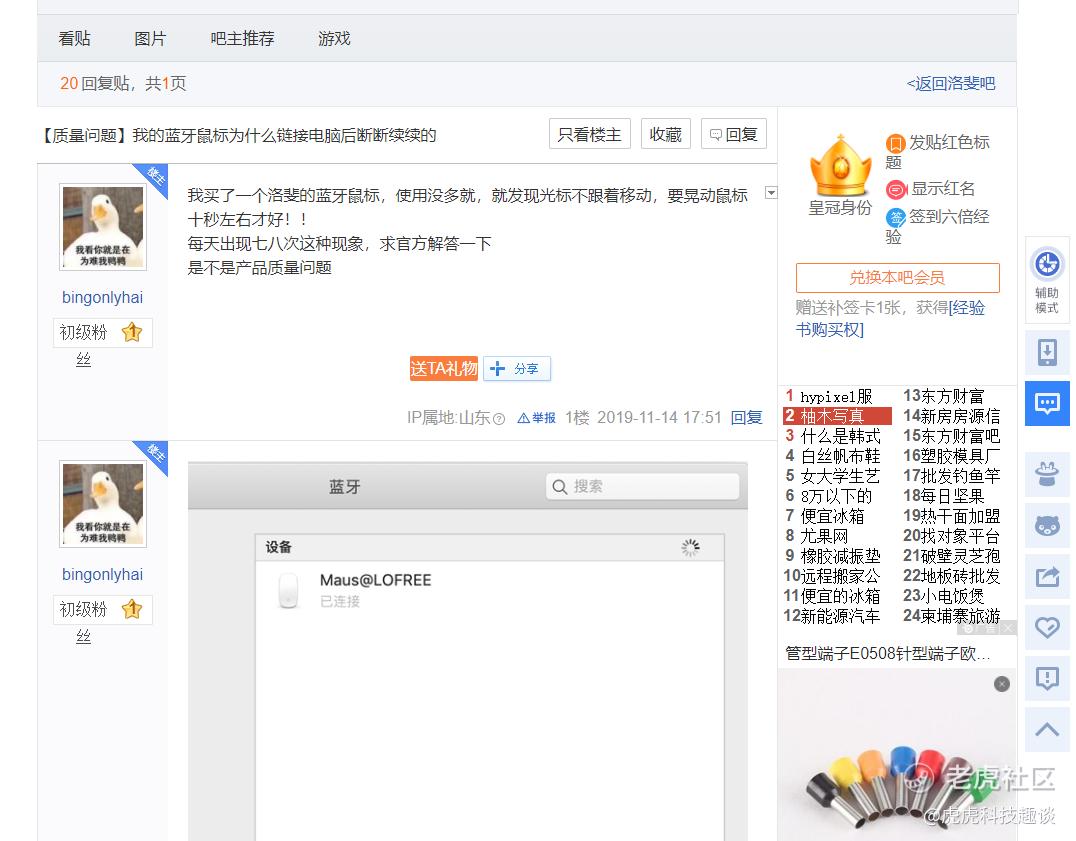Click the share arrow sidebar icon

click(1047, 576)
